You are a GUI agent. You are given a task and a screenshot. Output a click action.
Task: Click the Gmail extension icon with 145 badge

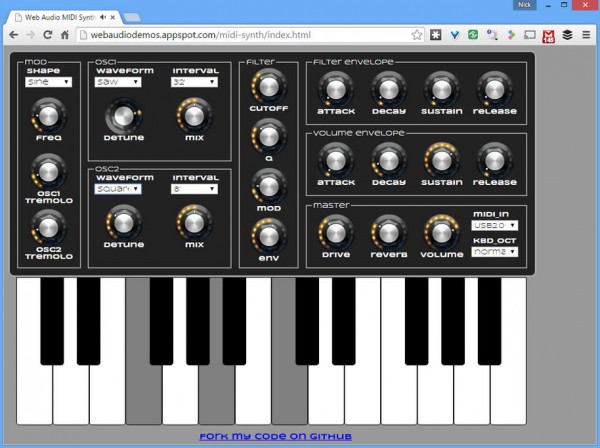pos(549,36)
